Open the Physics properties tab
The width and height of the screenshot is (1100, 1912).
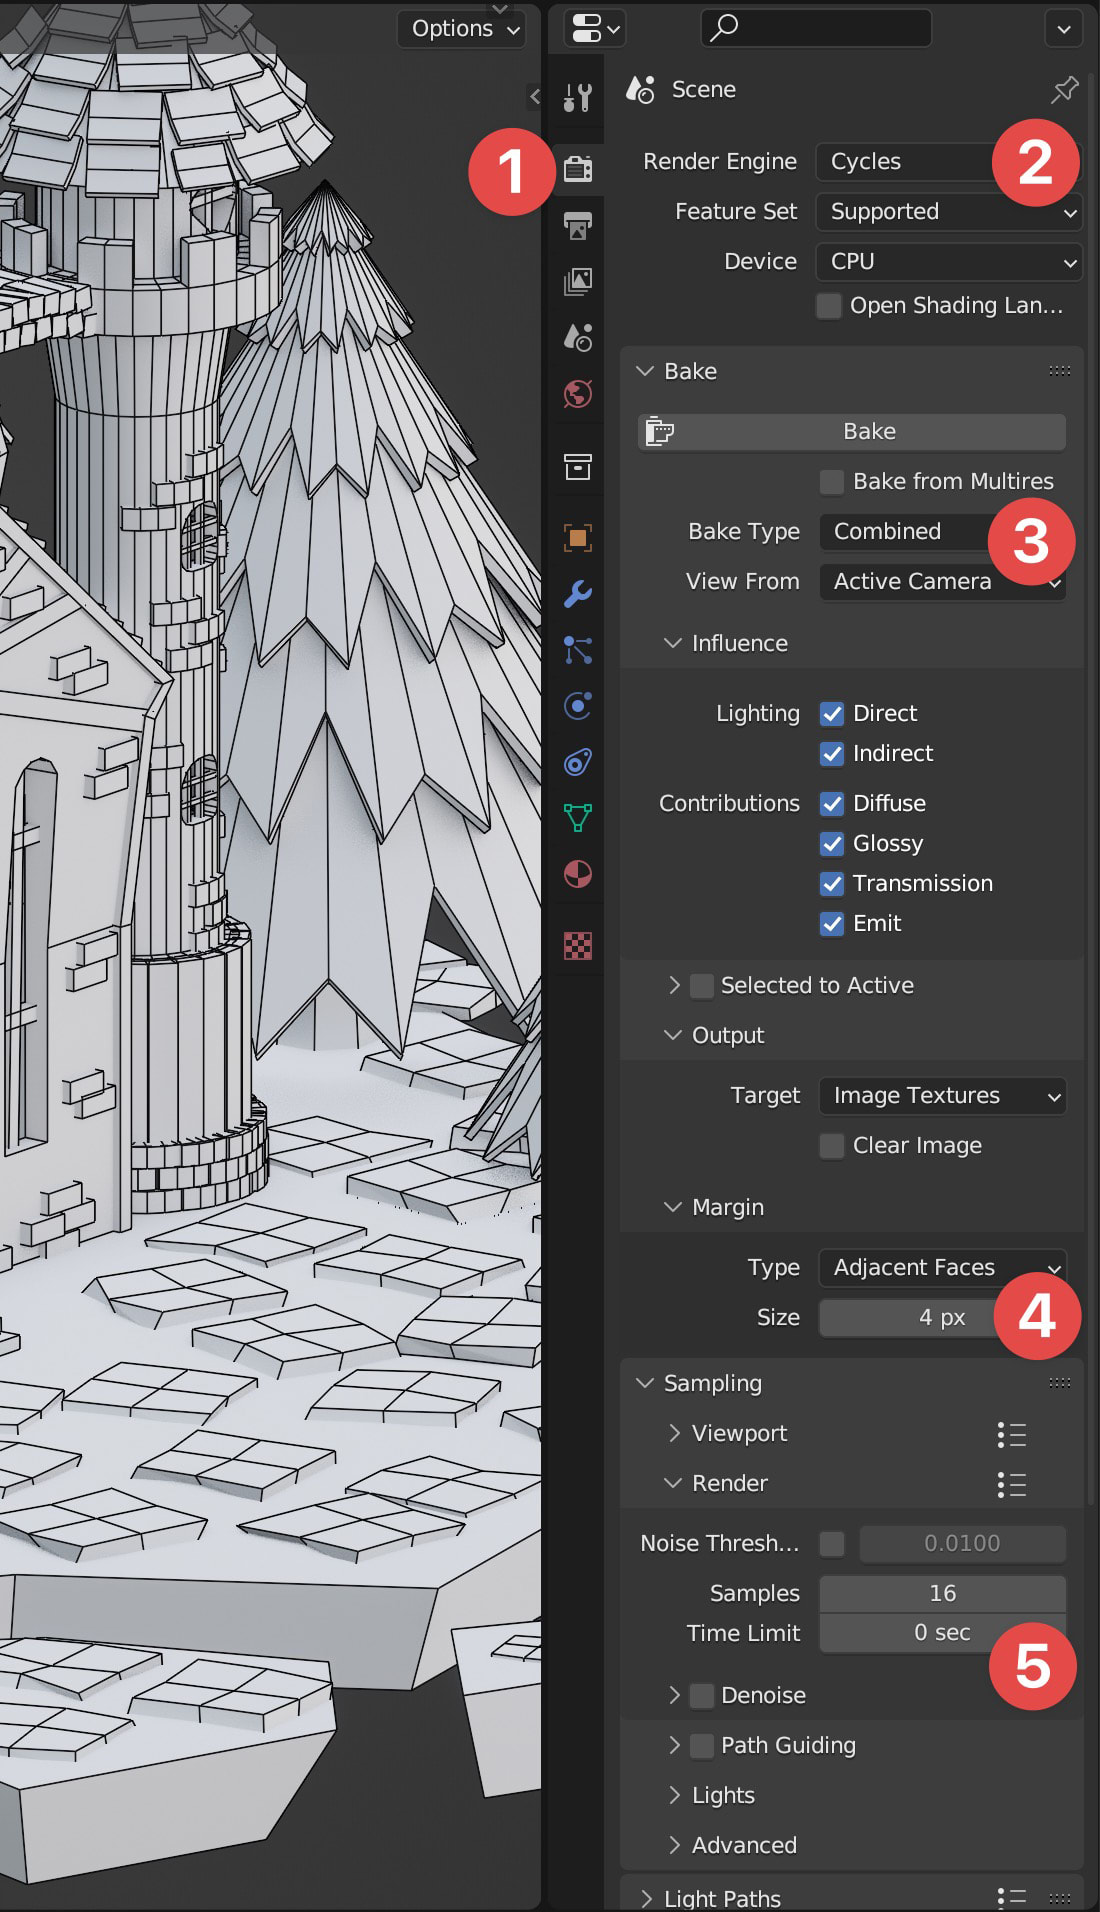(578, 706)
